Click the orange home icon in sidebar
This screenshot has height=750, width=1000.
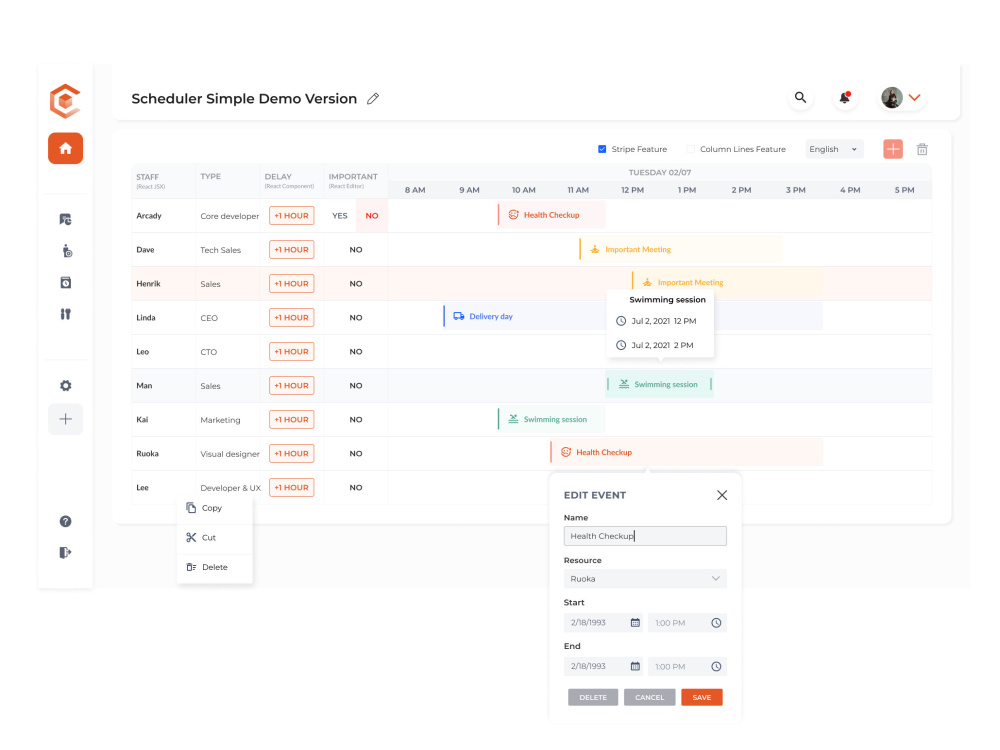coord(65,149)
